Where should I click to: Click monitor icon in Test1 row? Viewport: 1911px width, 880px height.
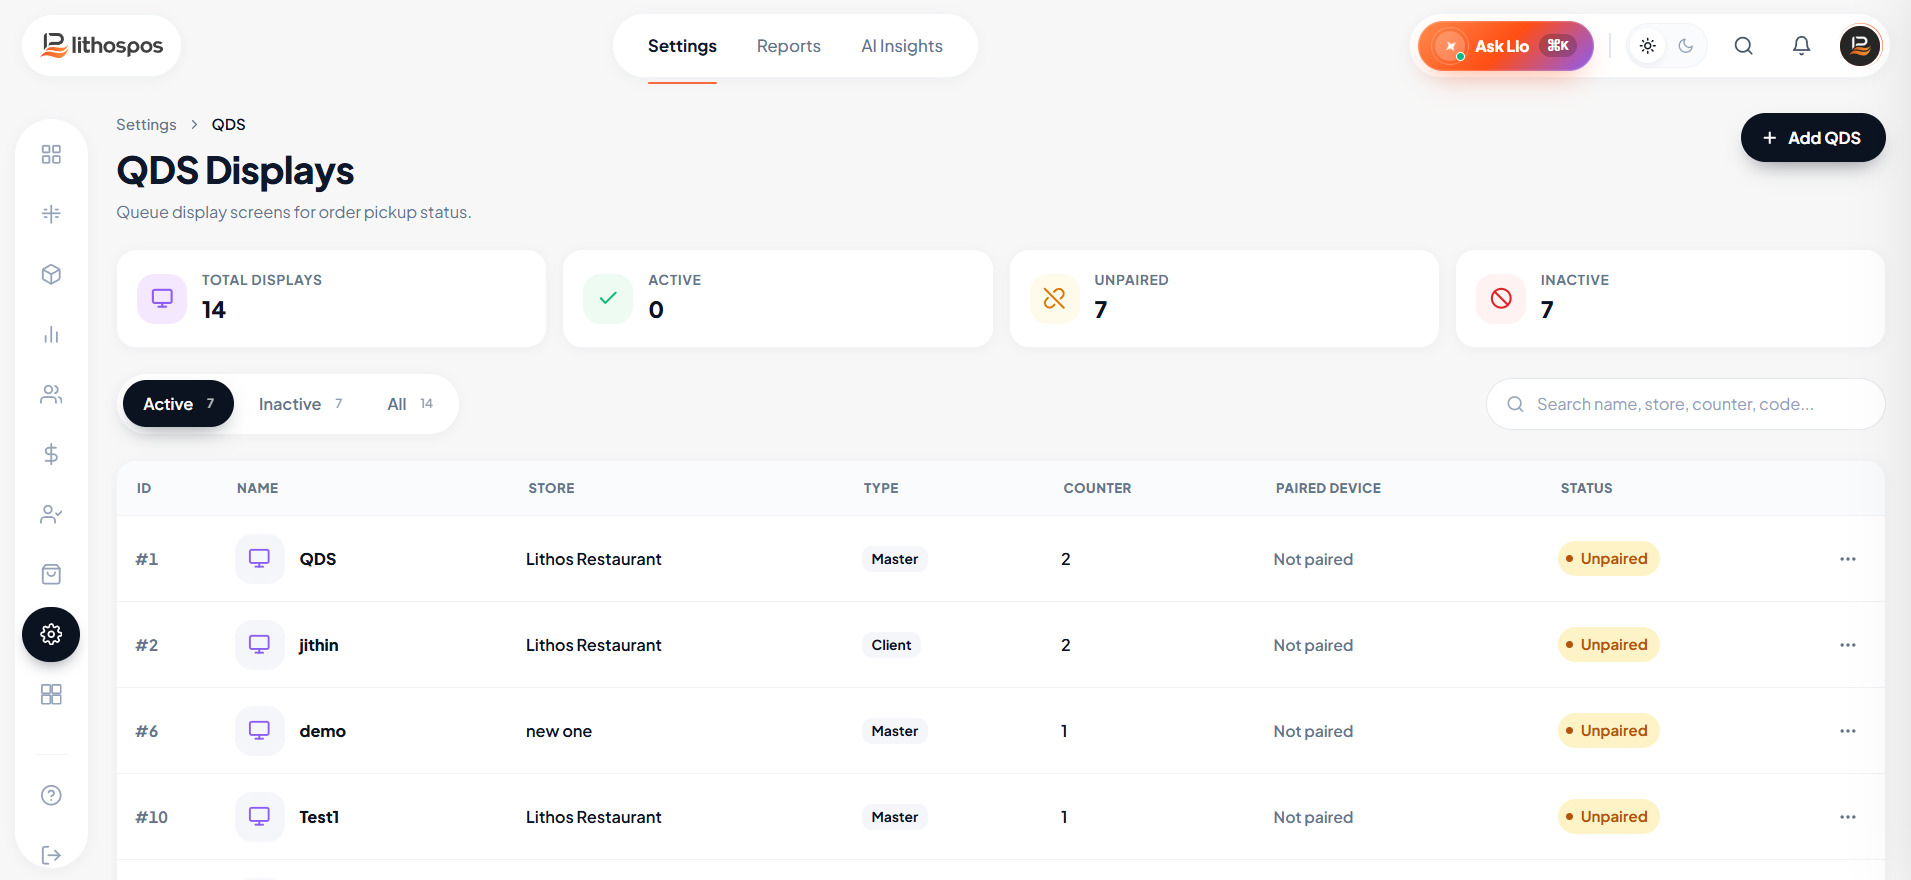(259, 817)
